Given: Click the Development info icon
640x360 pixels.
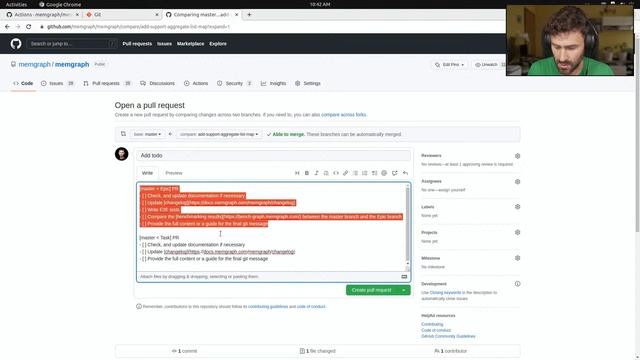Looking at the screenshot, I should click(518, 284).
